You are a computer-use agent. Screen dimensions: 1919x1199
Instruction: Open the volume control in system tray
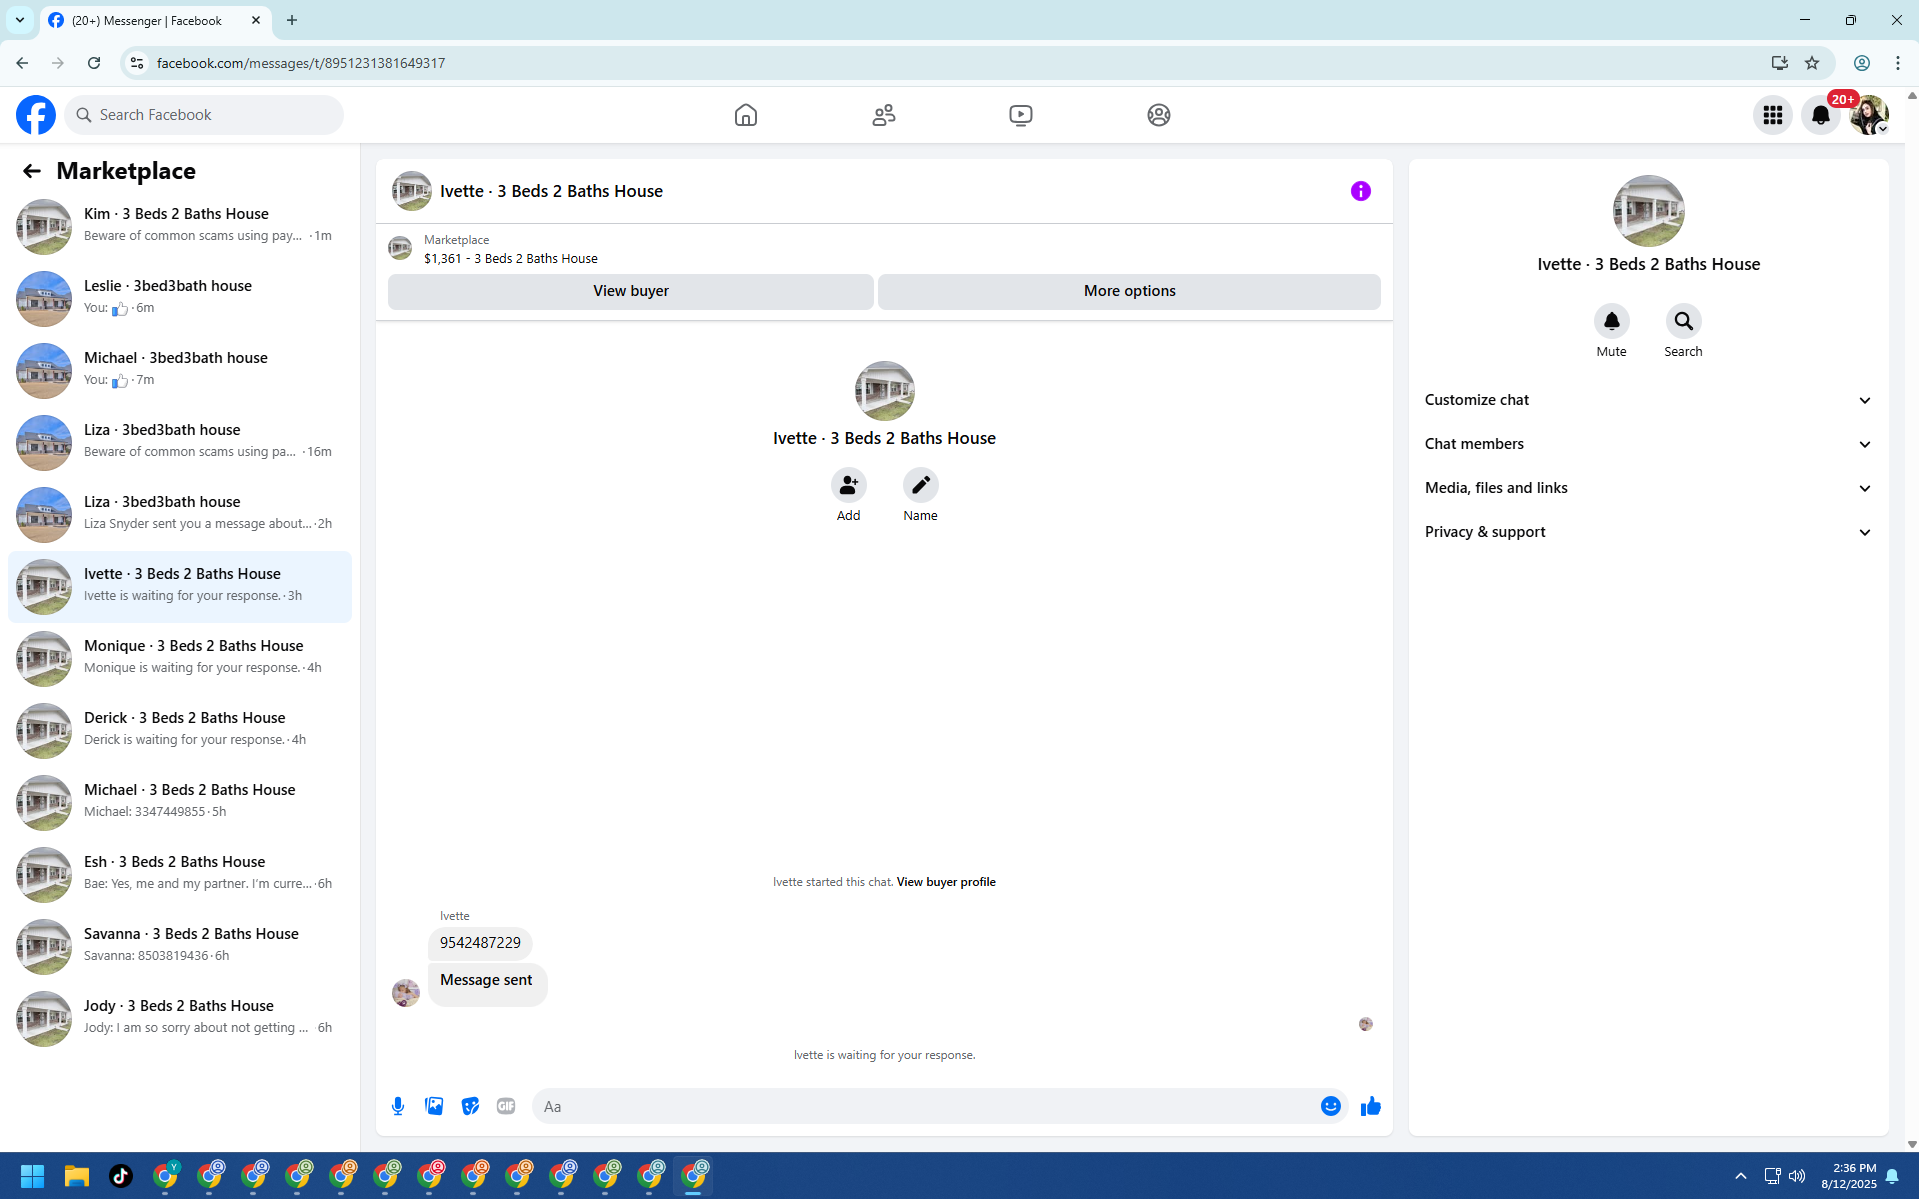click(x=1798, y=1176)
